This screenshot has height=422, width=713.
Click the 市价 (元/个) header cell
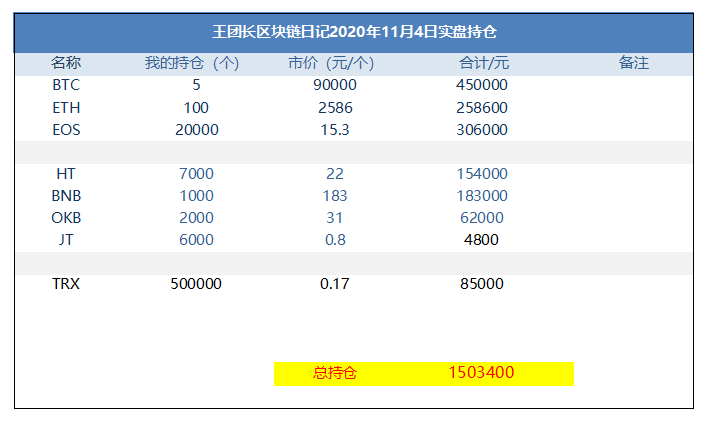(331, 63)
